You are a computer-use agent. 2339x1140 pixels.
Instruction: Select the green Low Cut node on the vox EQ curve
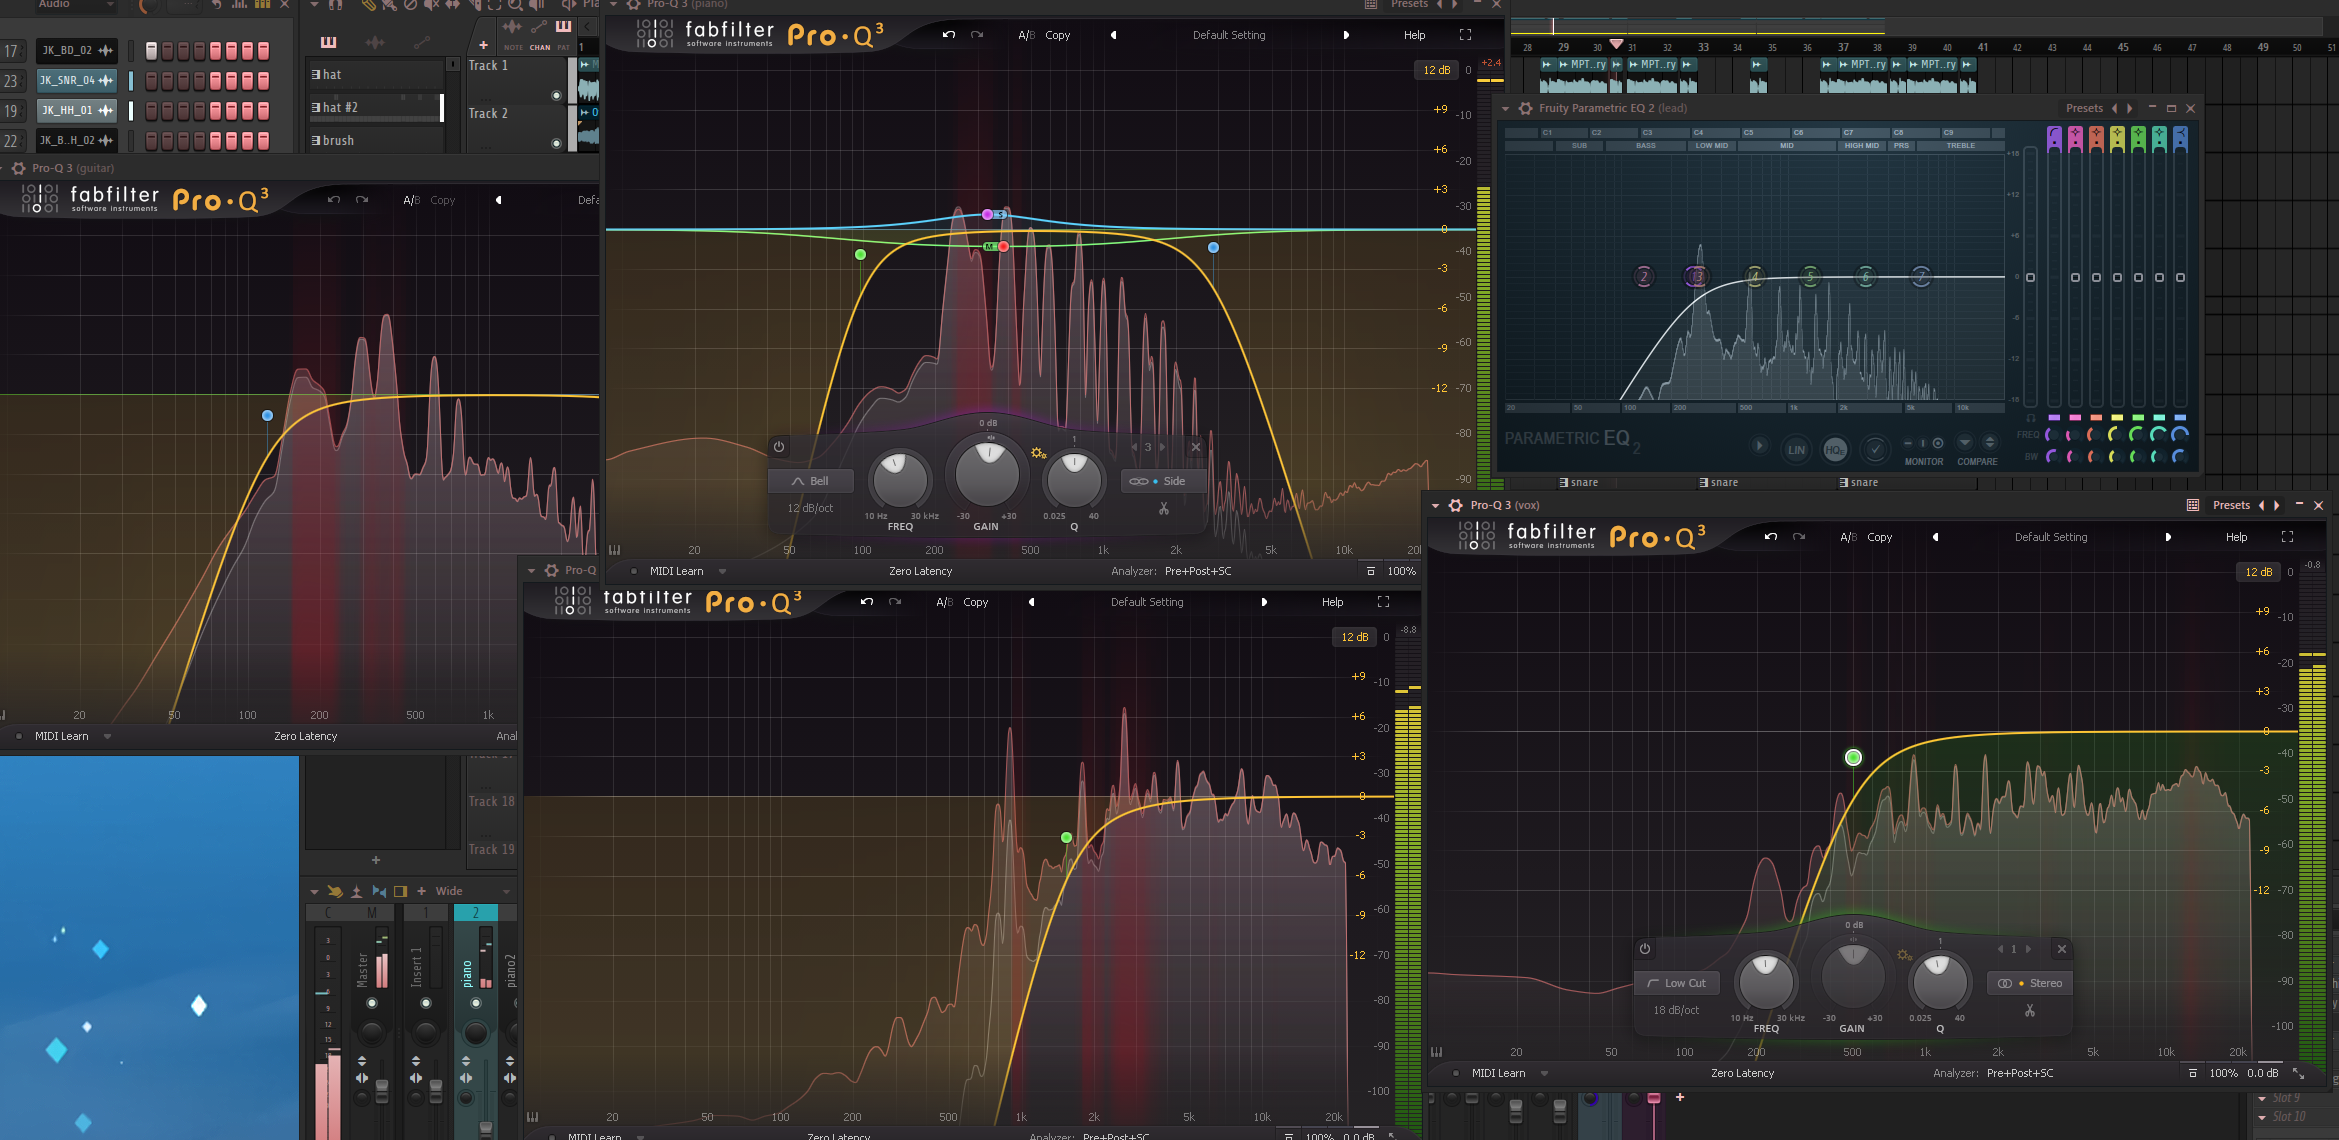[1853, 758]
